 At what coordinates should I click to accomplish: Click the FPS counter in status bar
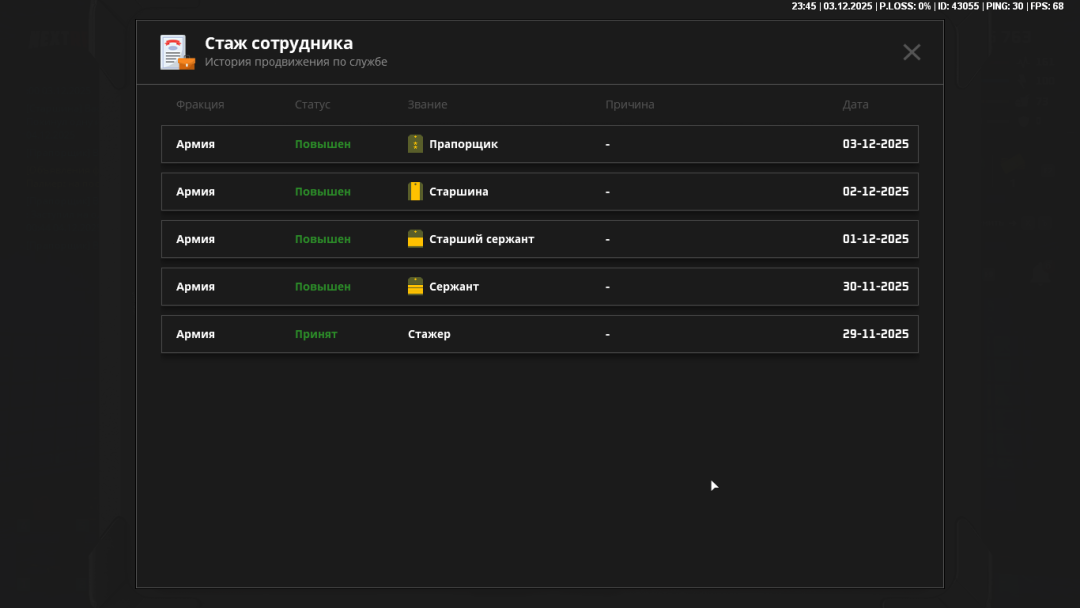click(x=1046, y=6)
